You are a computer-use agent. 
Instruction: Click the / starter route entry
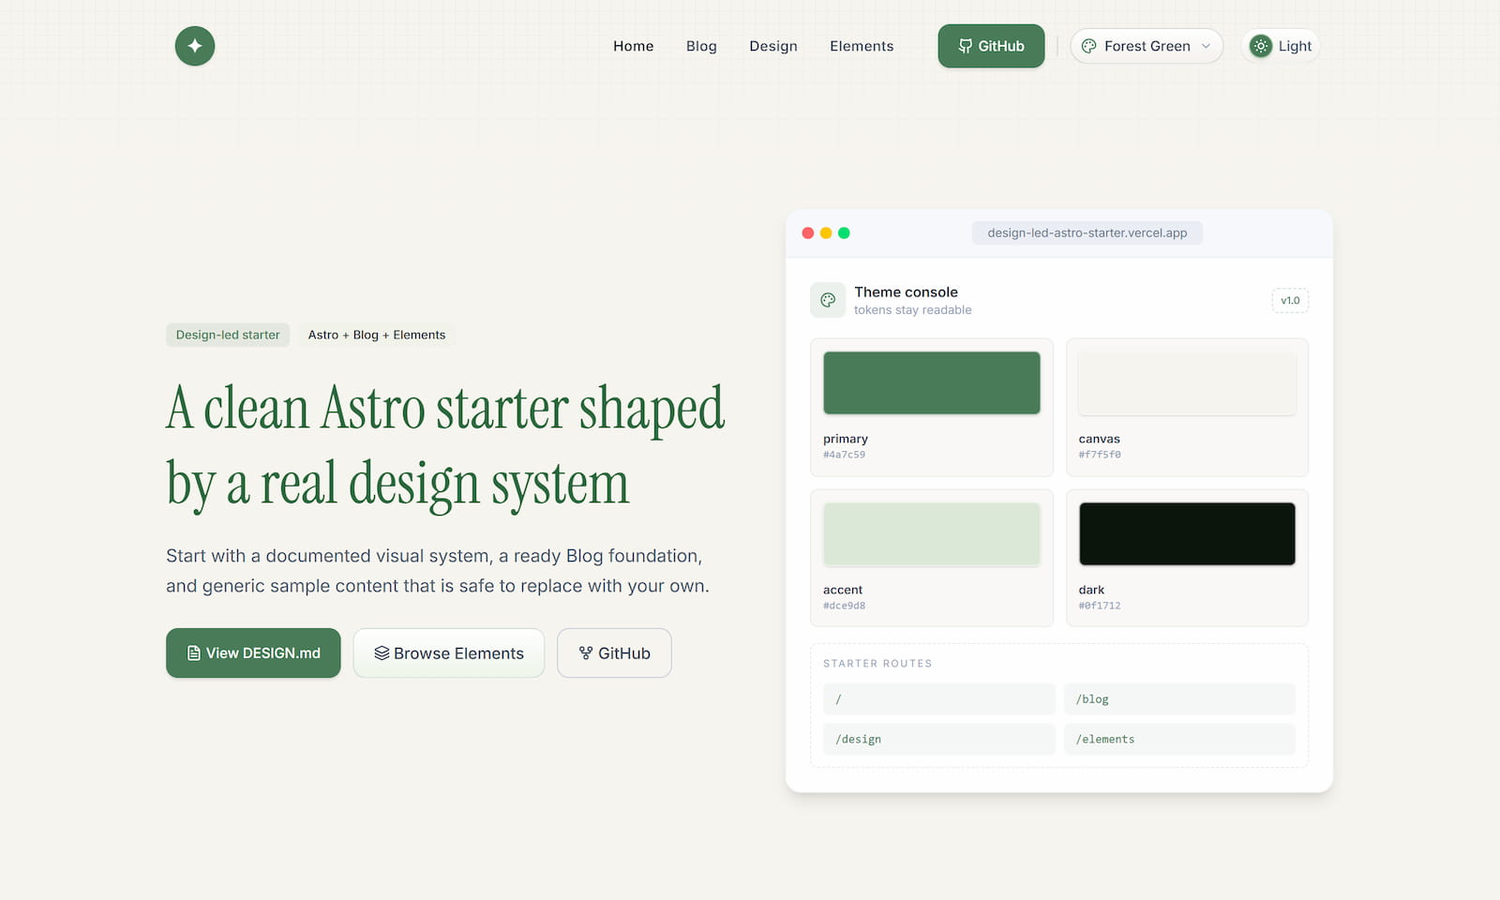939,699
